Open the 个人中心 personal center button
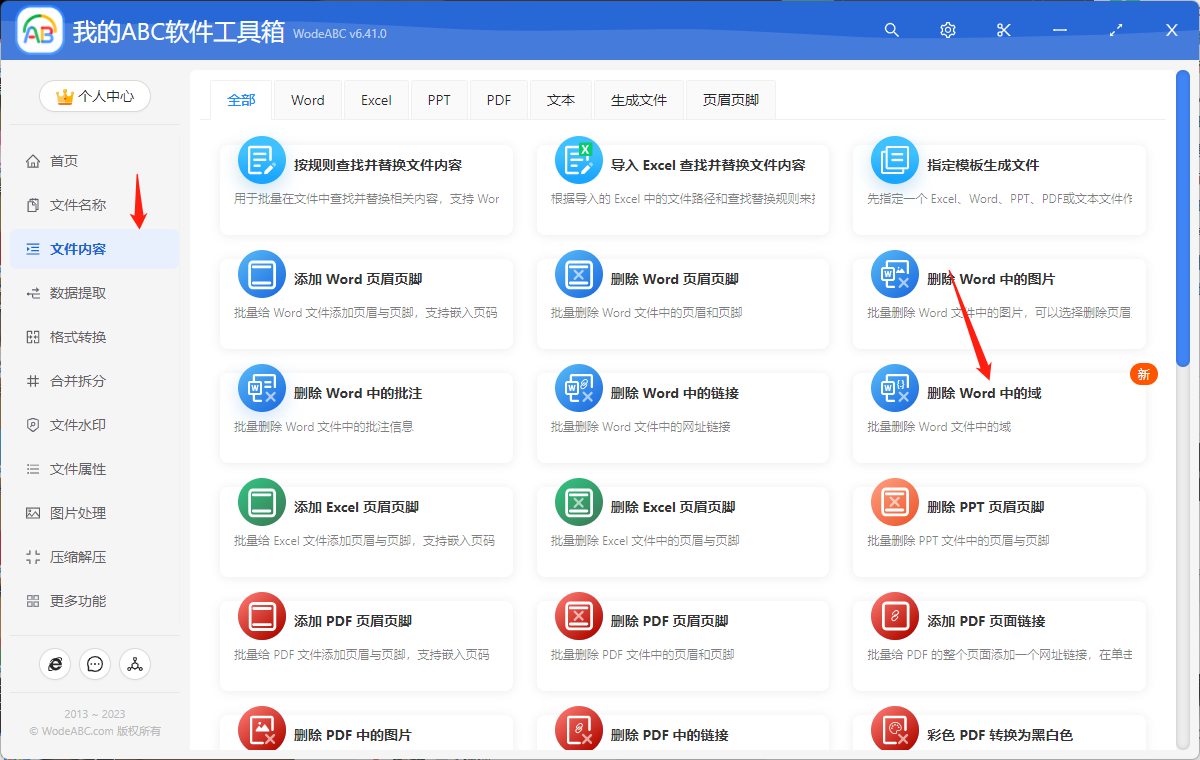 (x=94, y=96)
